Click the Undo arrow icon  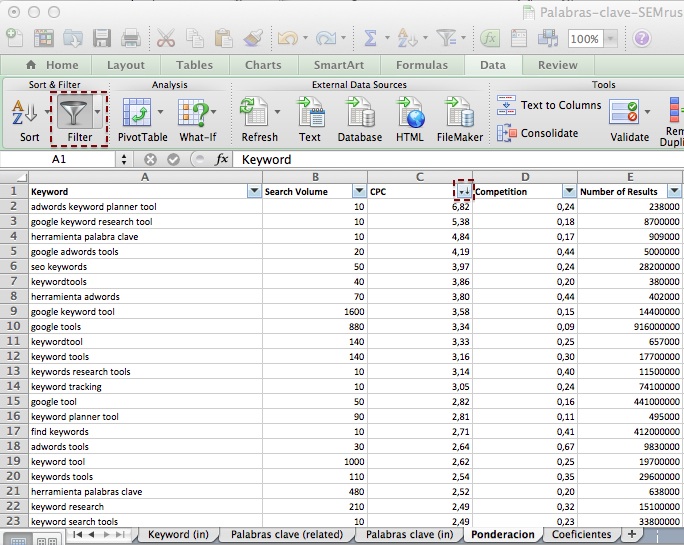tap(287, 38)
